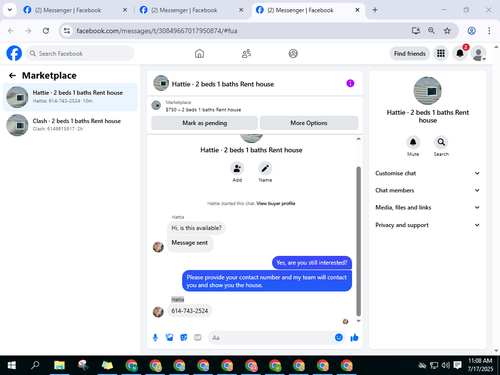Open the Groups icon in top navigation
This screenshot has height=375, width=500.
(x=293, y=53)
